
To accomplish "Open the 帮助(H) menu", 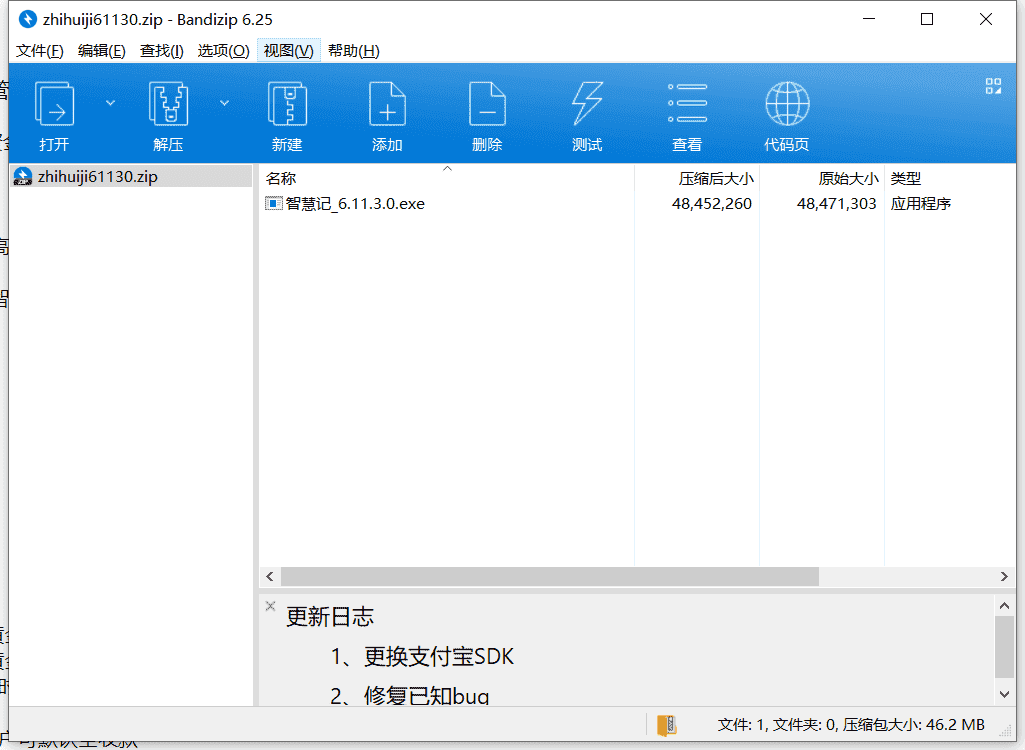I will point(354,51).
